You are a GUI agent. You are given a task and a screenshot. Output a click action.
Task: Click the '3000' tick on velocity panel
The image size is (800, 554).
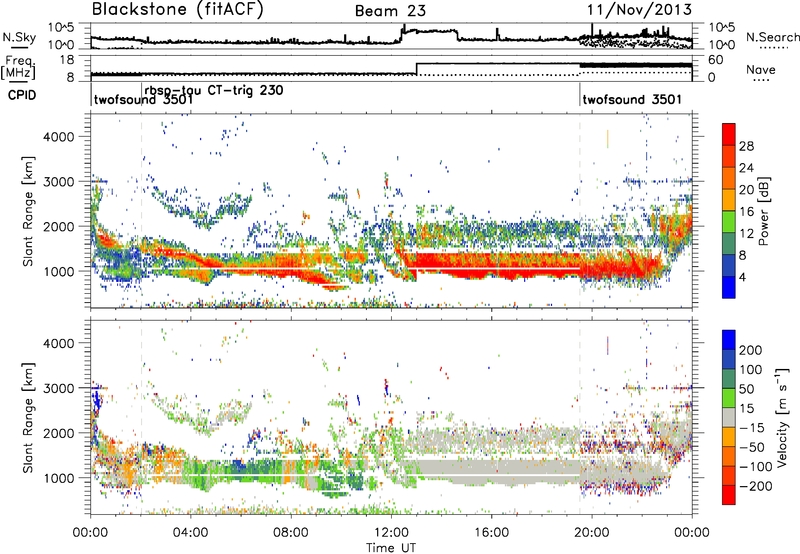tap(58, 388)
